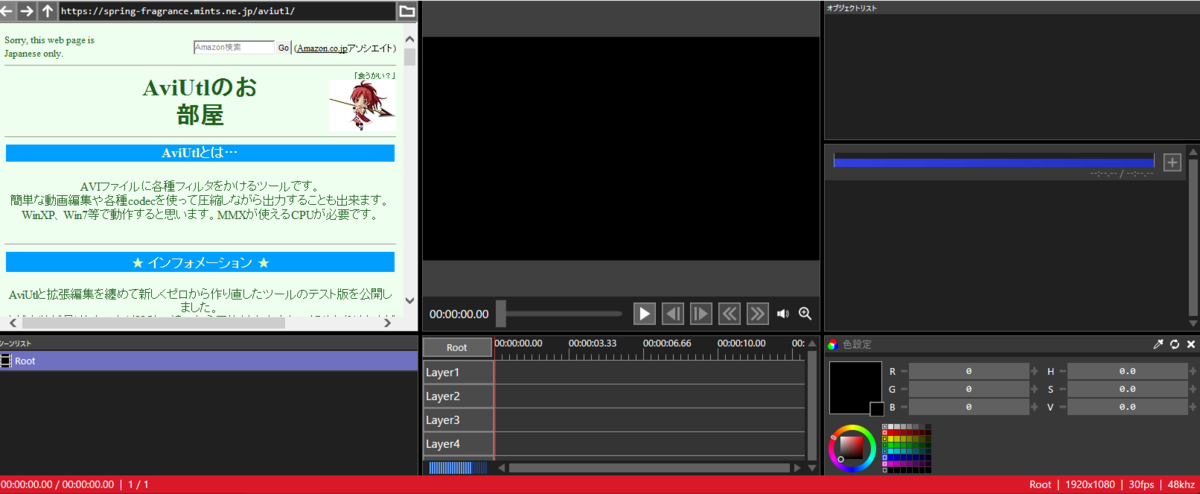Decrease R with its minus stepper
1200x494 pixels.
(904, 371)
